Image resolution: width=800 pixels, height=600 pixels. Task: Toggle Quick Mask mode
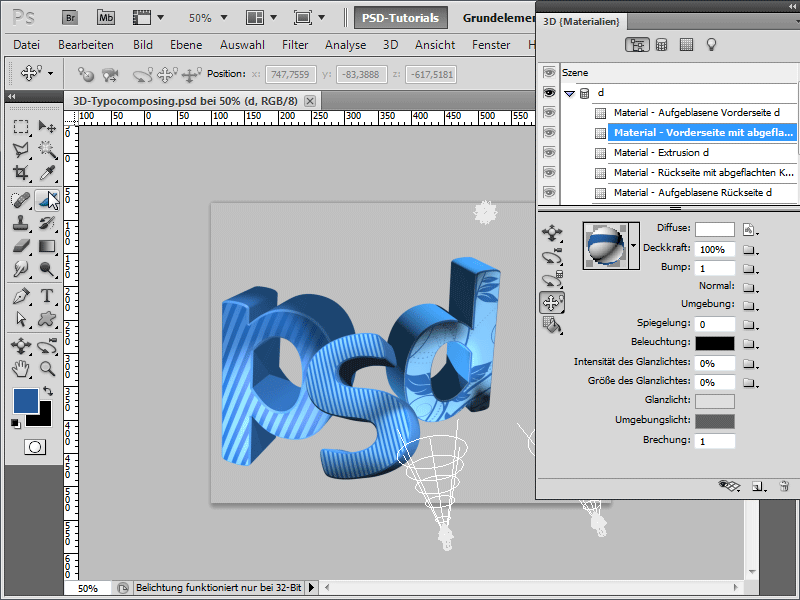(35, 447)
